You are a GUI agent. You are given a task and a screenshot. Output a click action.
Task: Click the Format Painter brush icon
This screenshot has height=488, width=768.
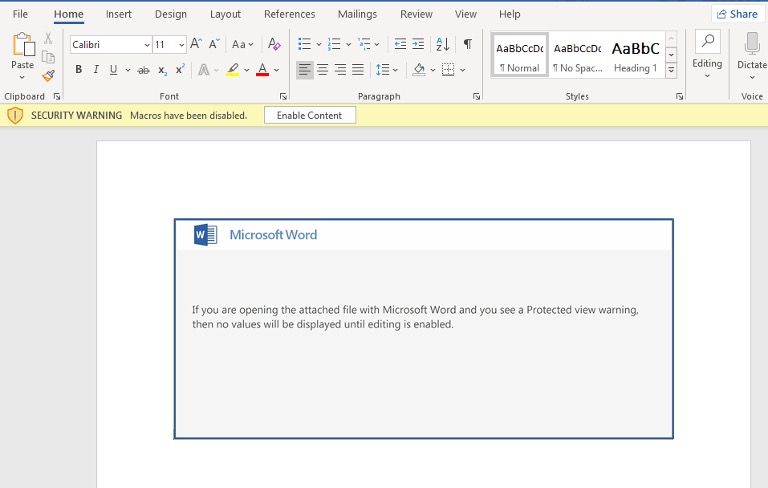pyautogui.click(x=48, y=75)
